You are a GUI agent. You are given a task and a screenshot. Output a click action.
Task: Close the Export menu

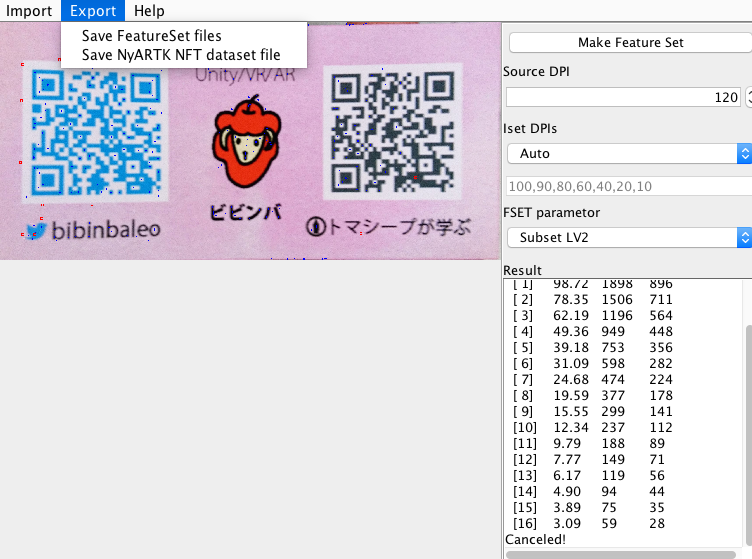coord(93,11)
